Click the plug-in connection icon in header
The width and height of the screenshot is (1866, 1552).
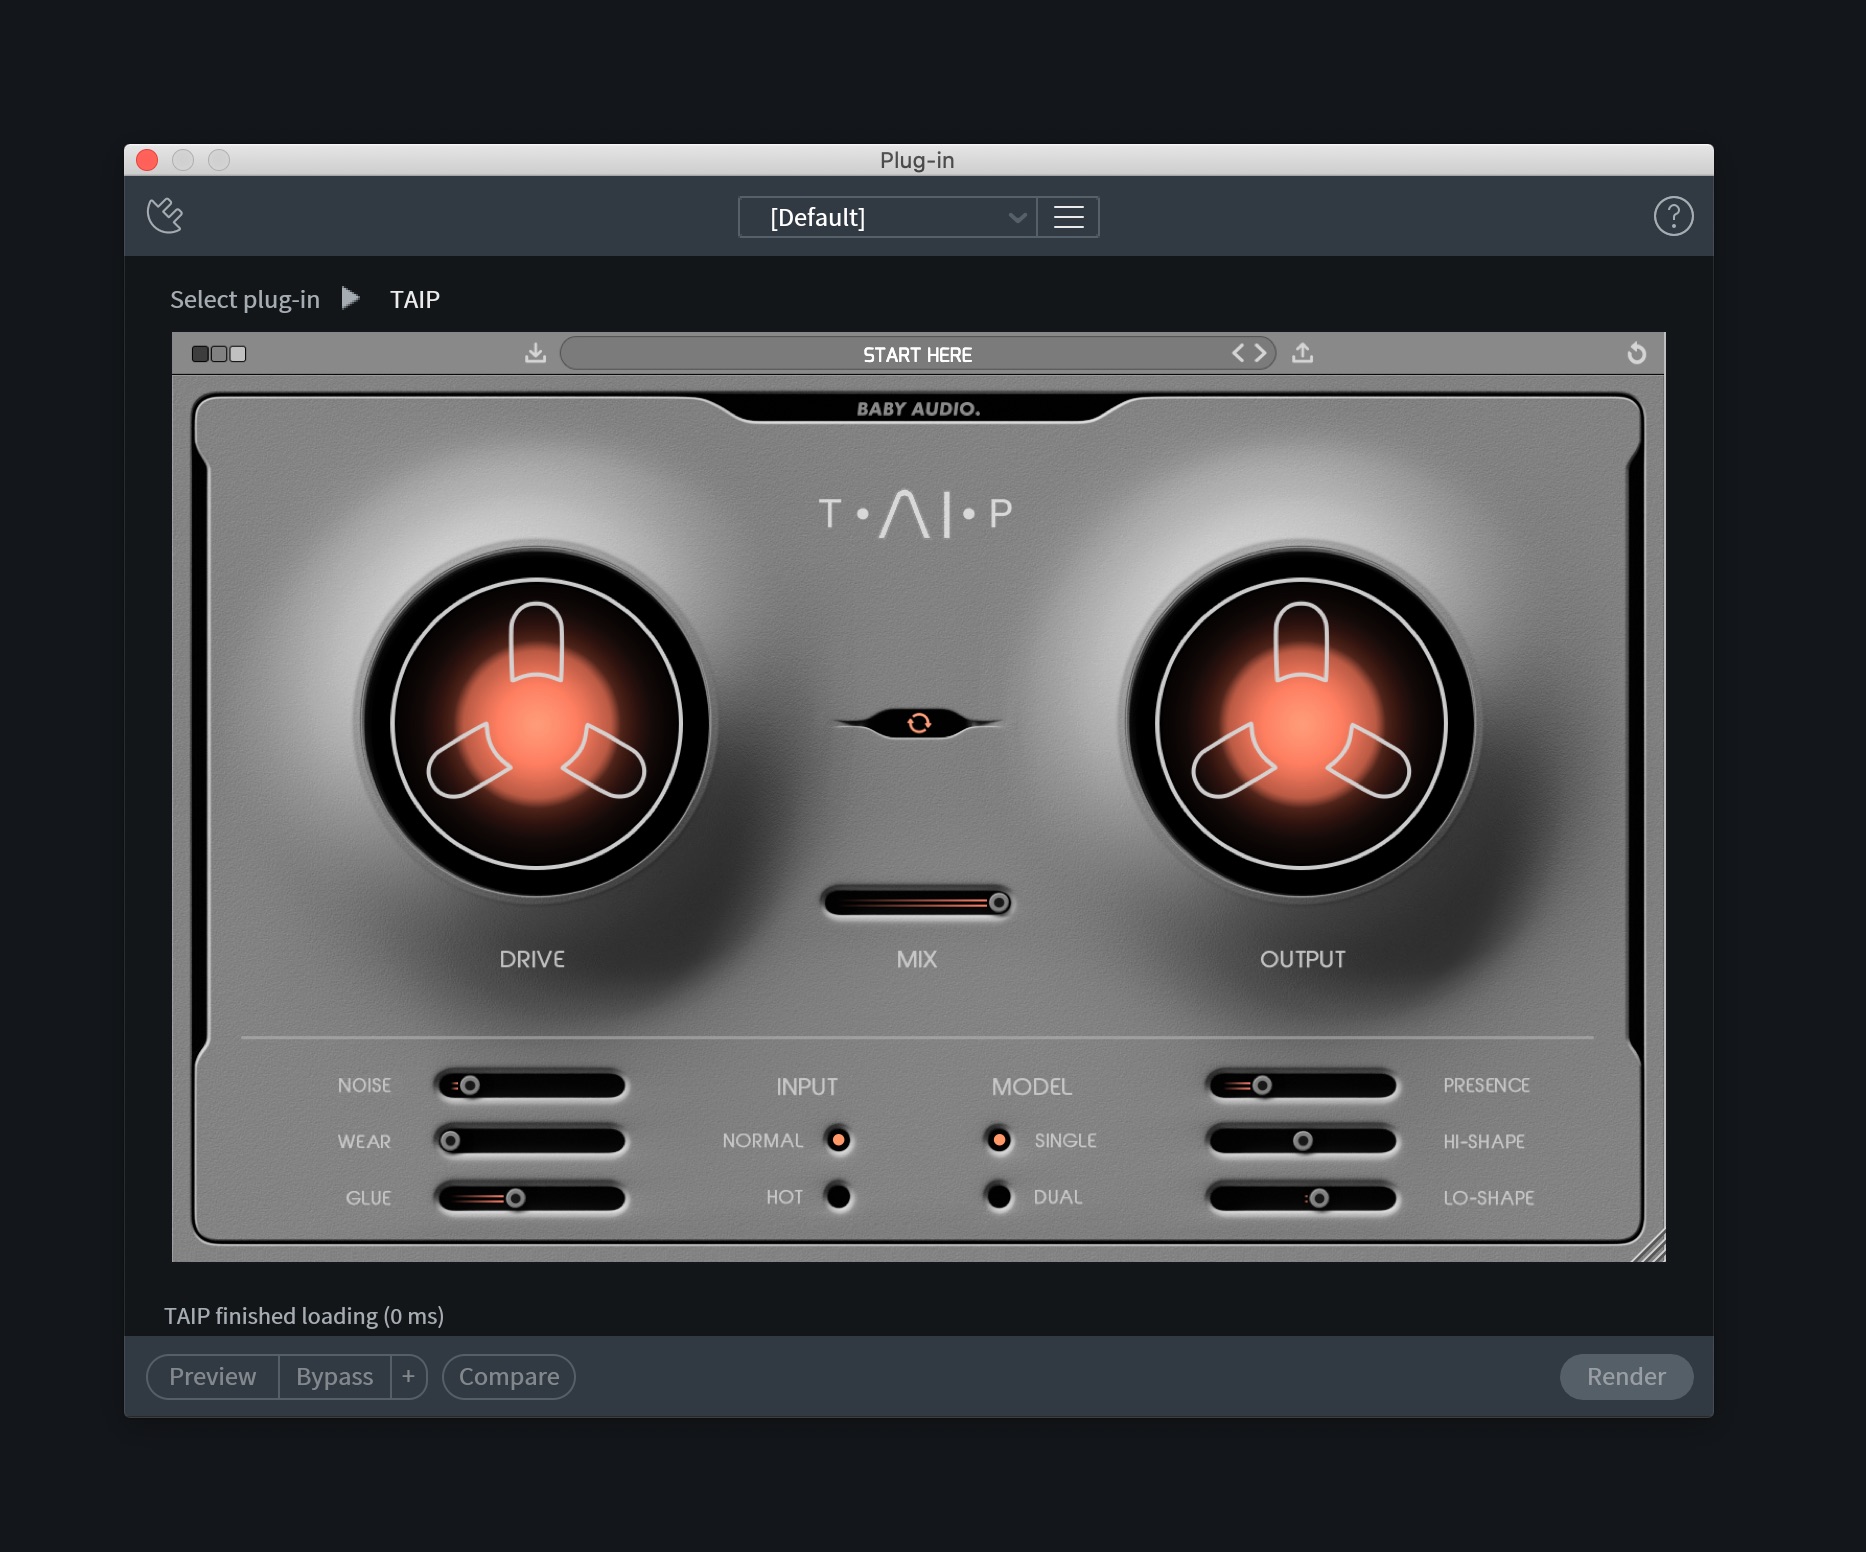pos(165,215)
